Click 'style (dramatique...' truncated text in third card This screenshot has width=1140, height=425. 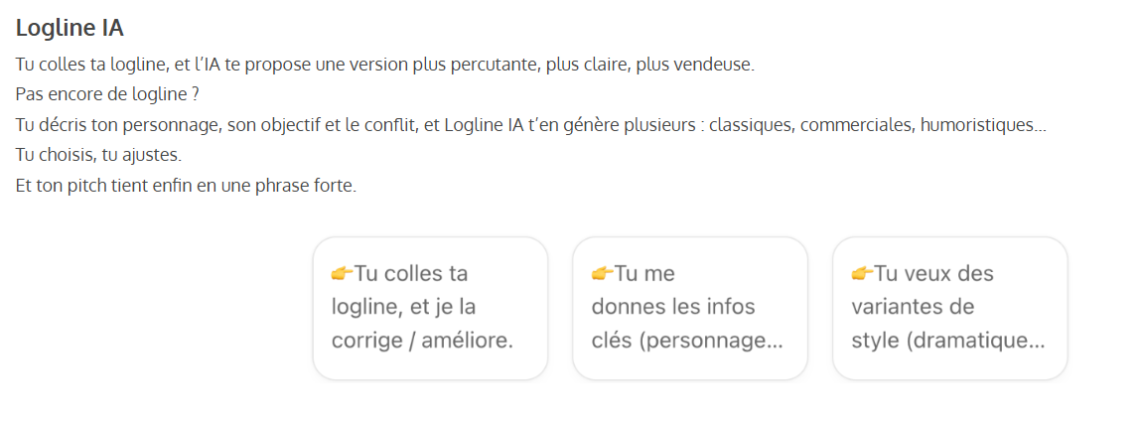pos(948,340)
